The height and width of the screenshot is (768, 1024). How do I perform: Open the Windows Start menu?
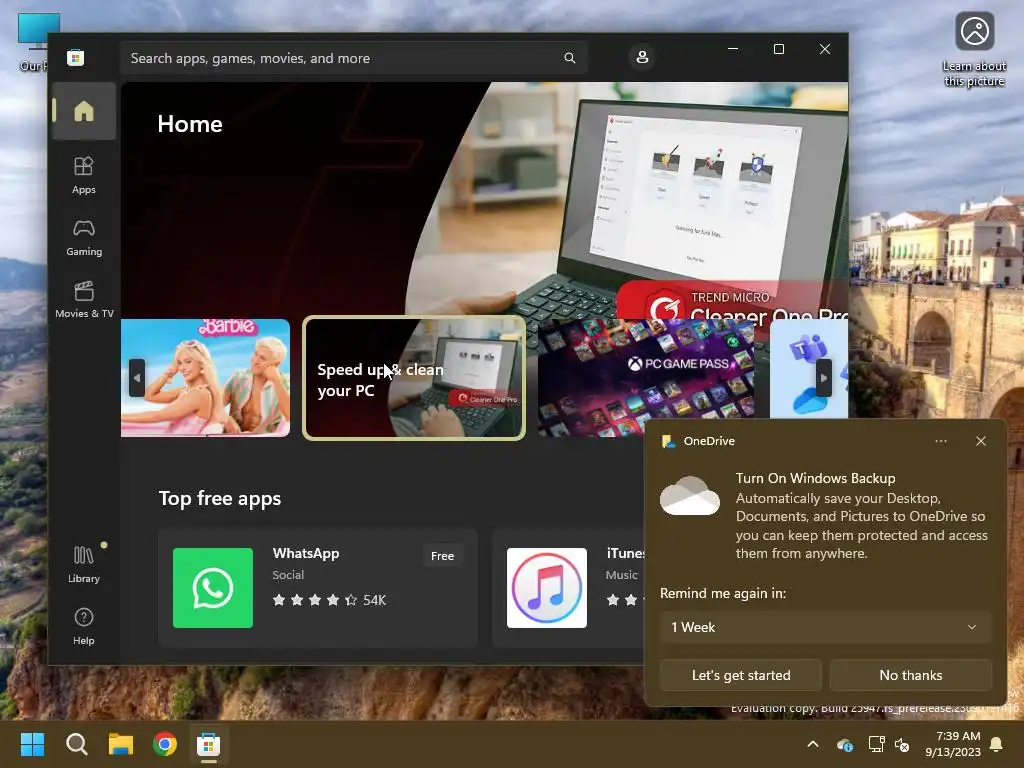coord(32,744)
